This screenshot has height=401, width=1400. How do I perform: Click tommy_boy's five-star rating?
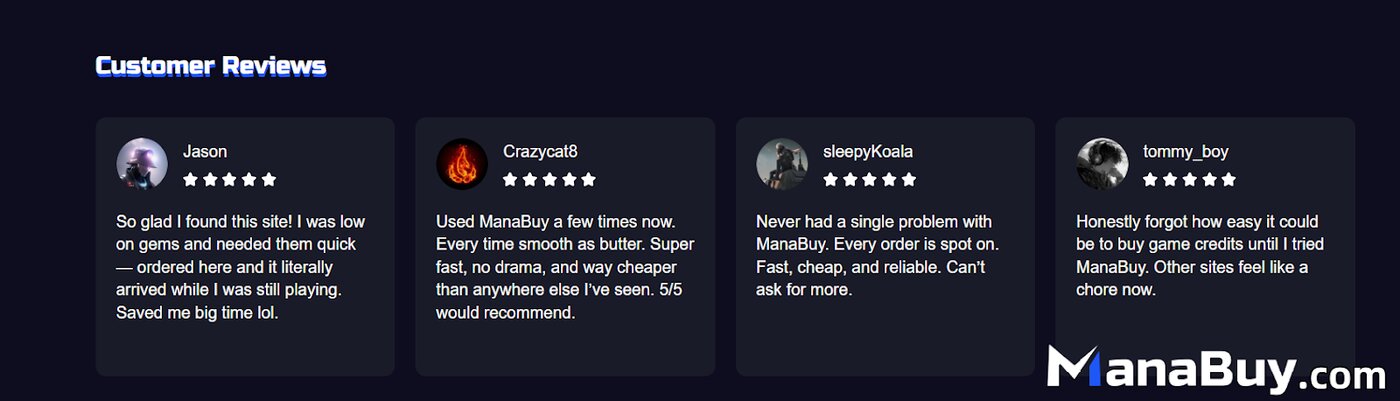1189,180
